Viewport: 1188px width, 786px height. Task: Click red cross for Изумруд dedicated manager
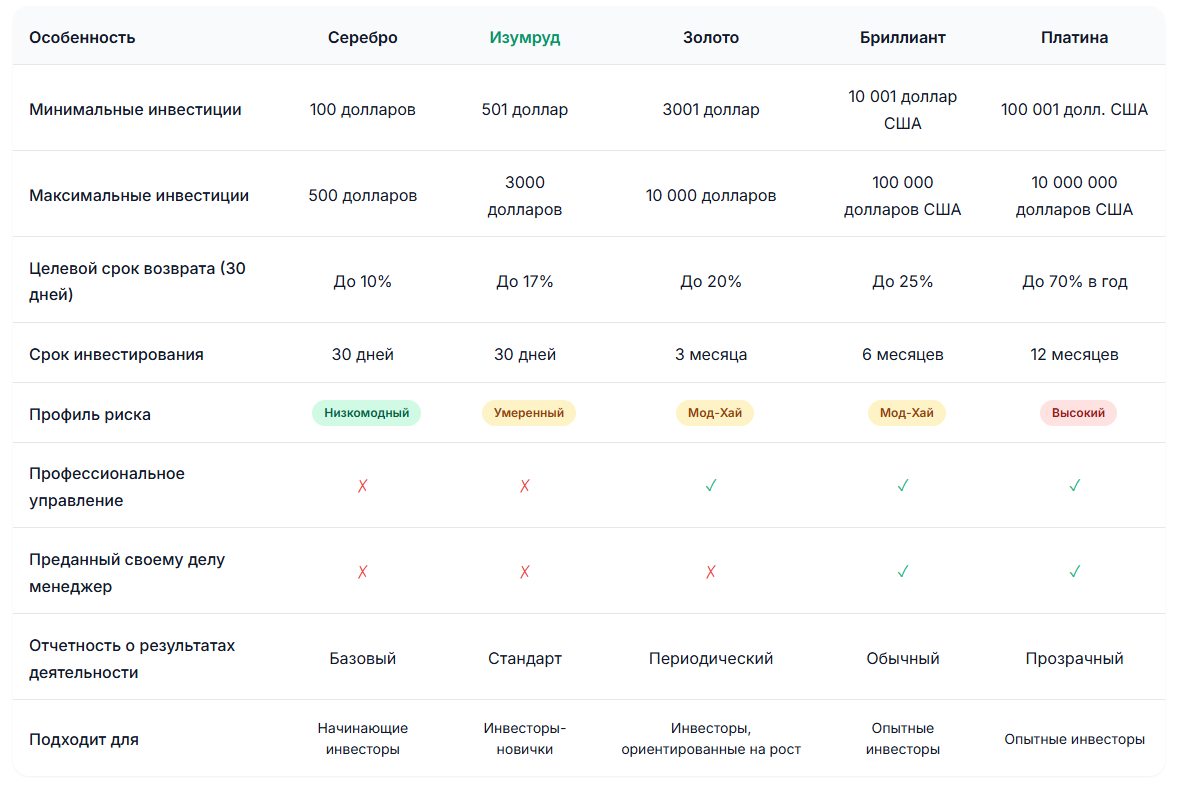(525, 572)
